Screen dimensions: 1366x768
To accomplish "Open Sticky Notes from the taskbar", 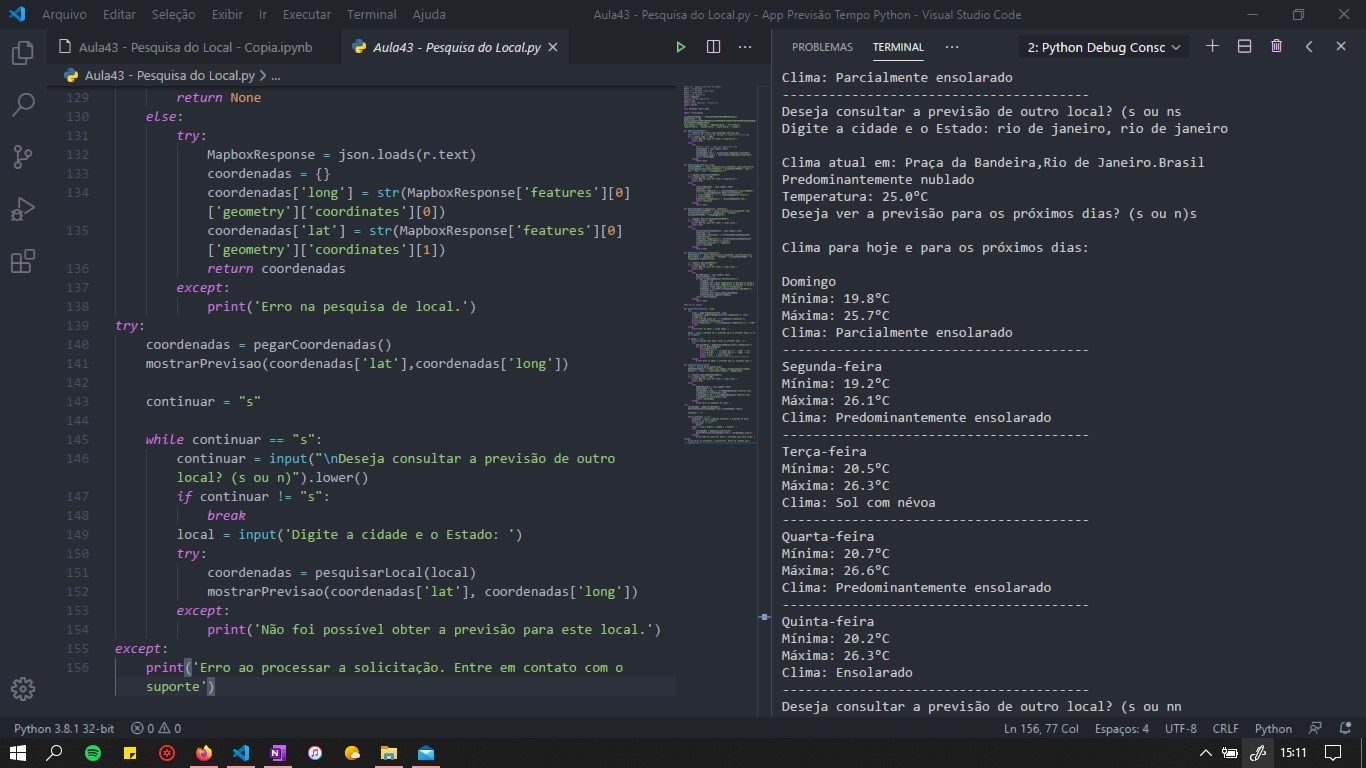I will click(x=131, y=753).
